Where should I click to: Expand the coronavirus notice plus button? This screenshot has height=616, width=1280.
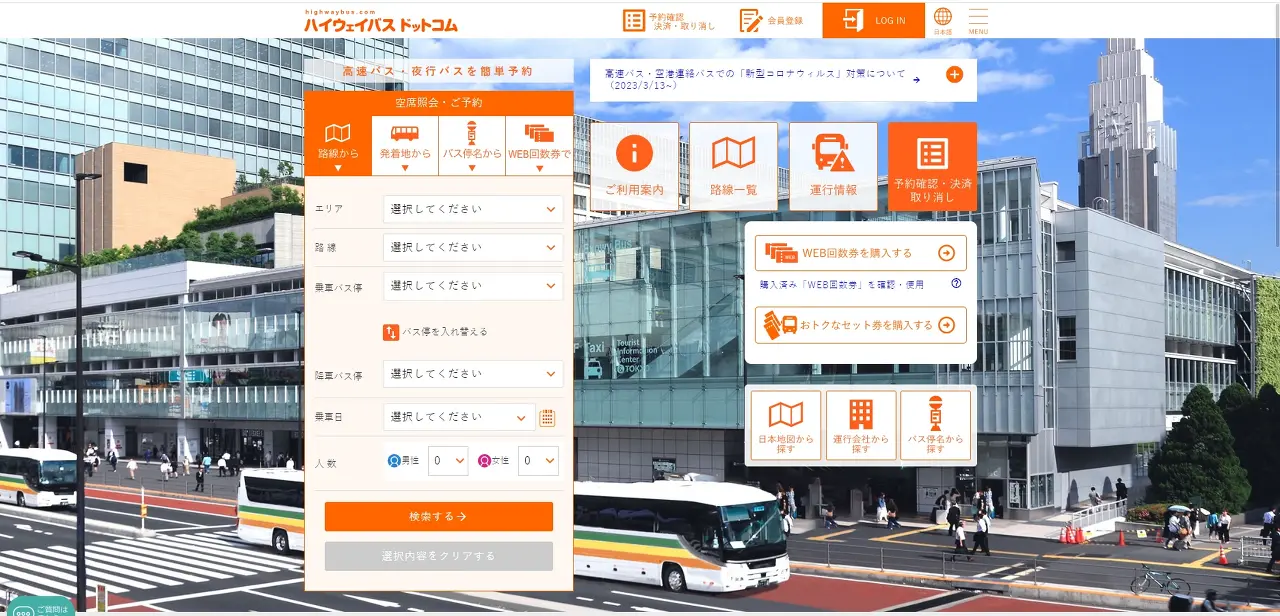pos(957,73)
